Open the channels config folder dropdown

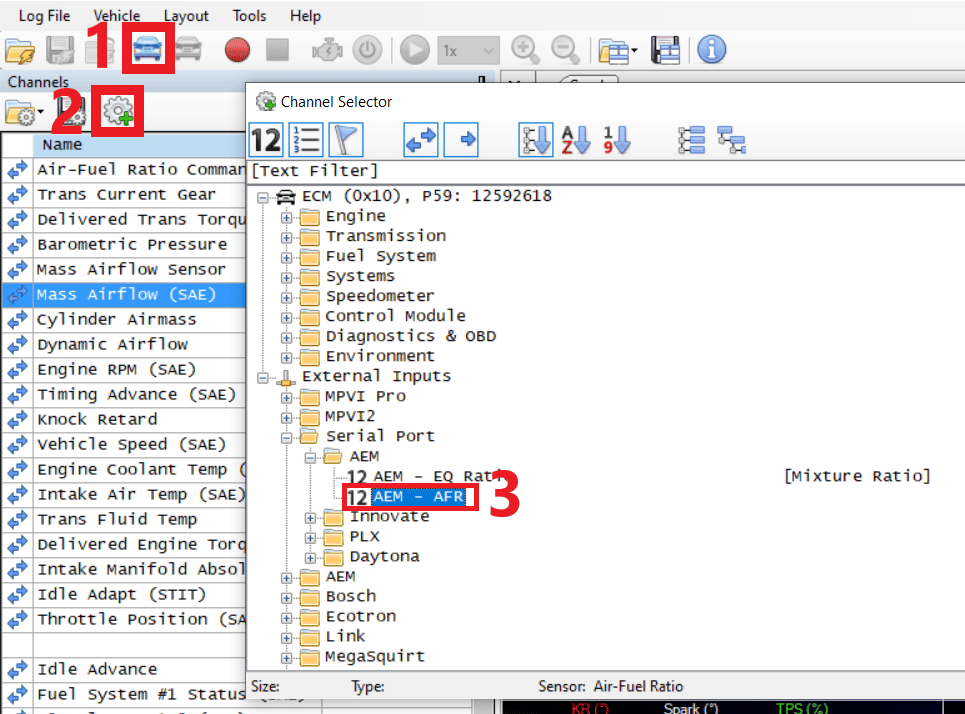pyautogui.click(x=25, y=113)
